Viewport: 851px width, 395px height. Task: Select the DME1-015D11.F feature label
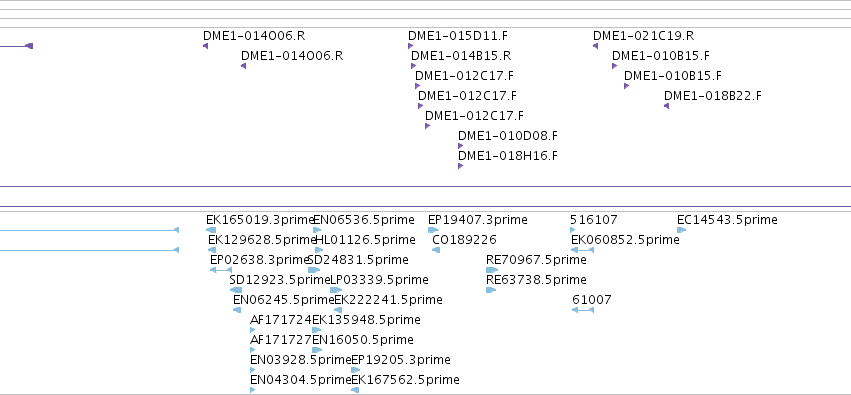(x=458, y=36)
